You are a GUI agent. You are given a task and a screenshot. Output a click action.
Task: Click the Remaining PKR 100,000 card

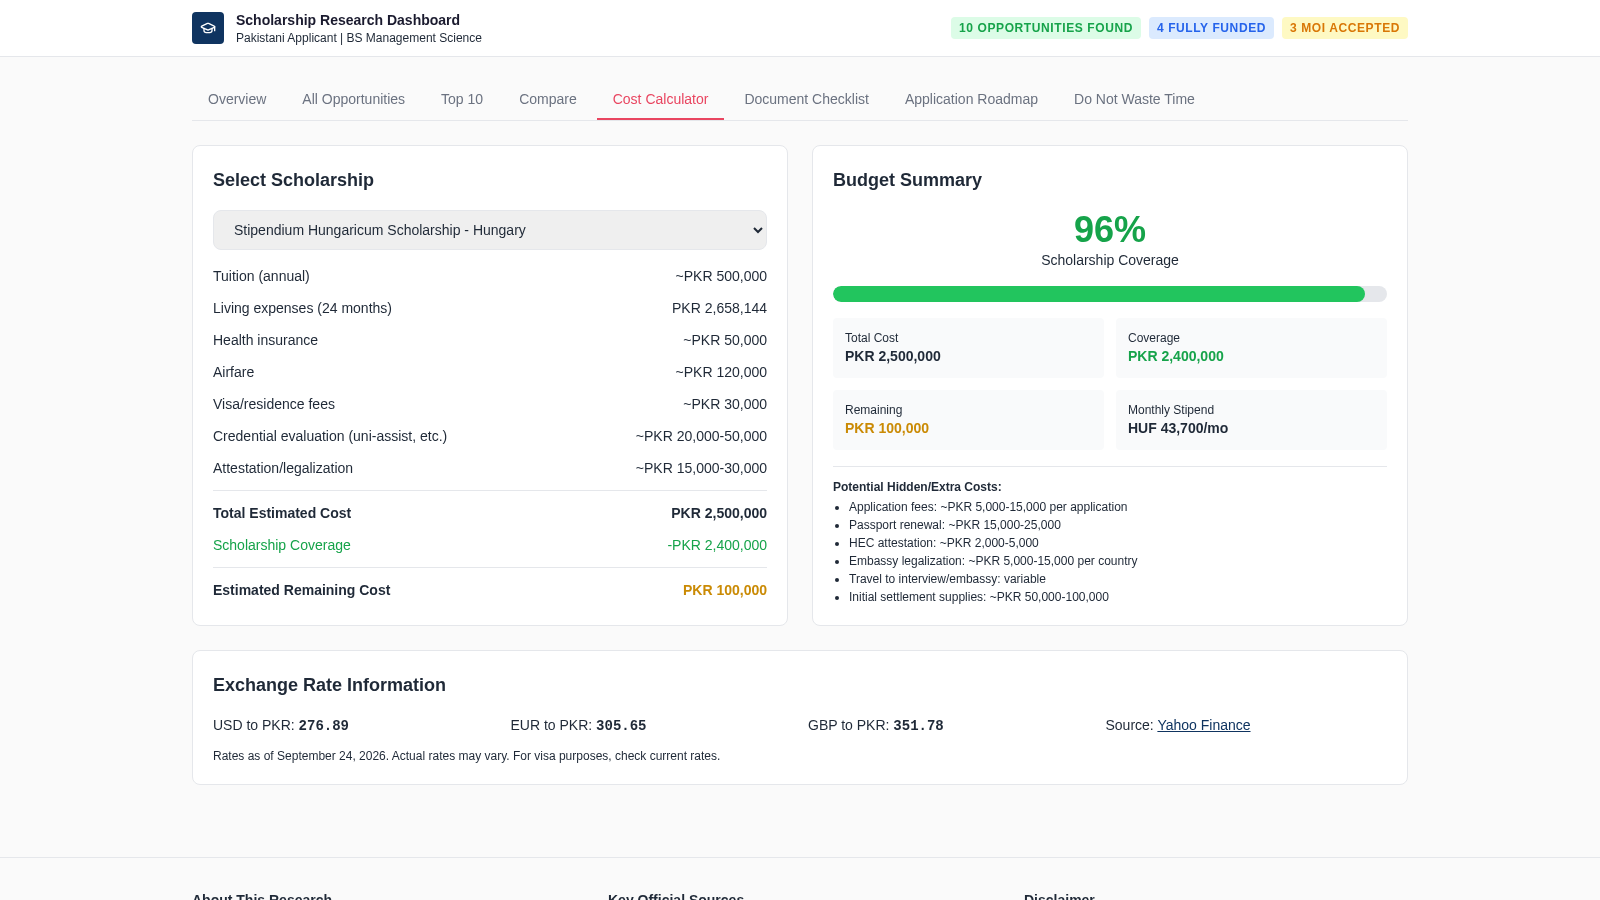pos(968,420)
